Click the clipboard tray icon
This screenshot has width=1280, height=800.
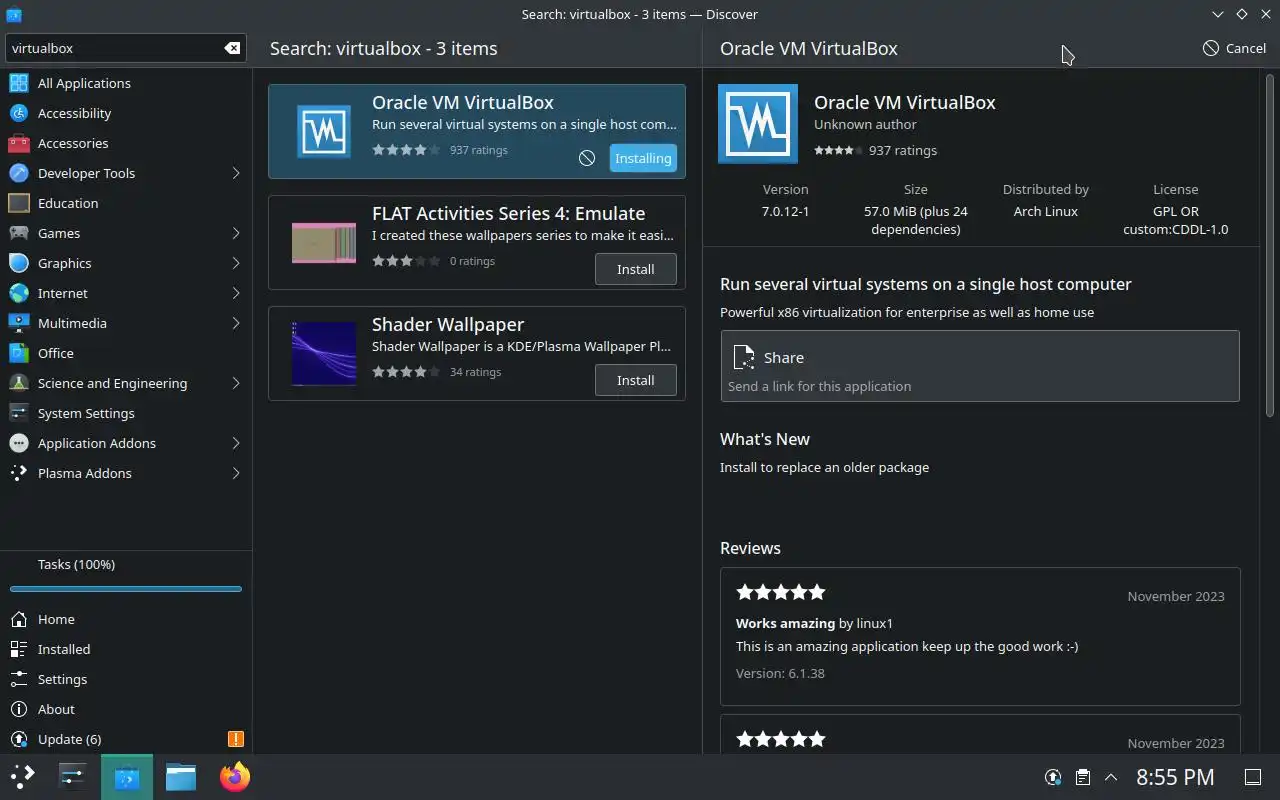[1082, 777]
